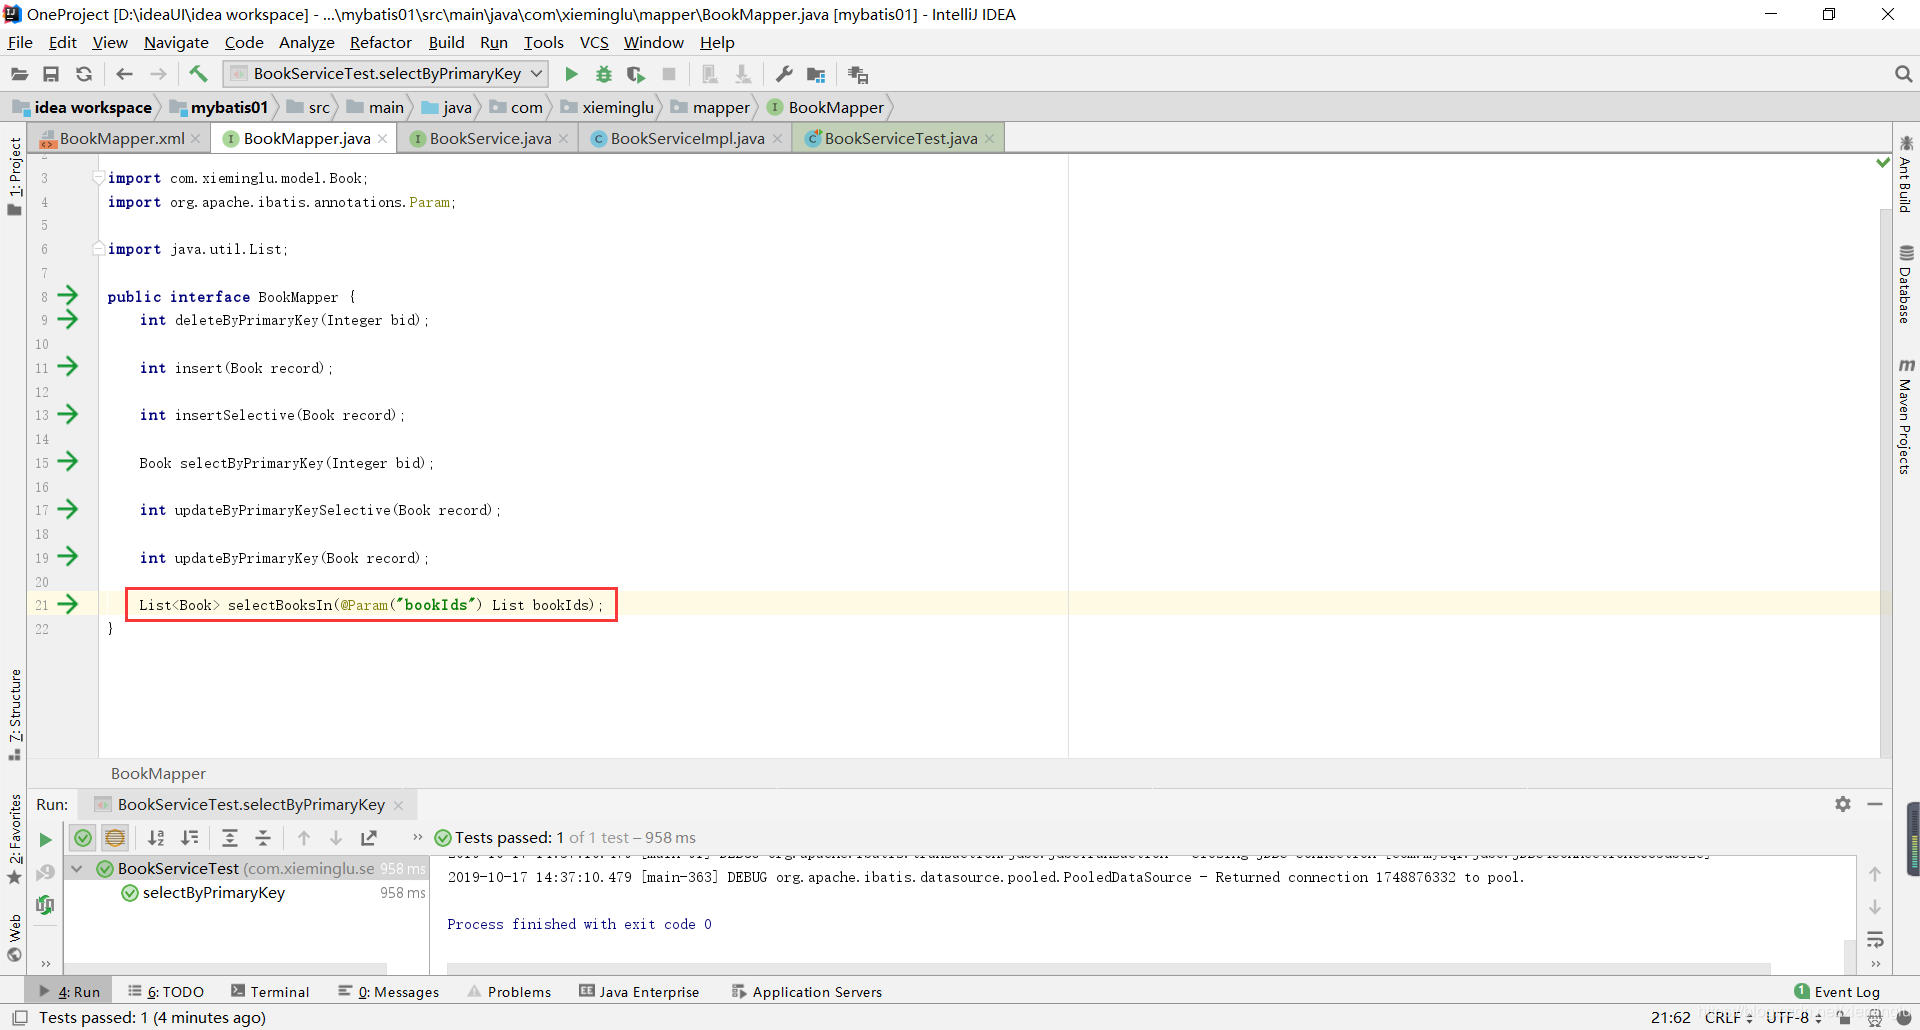The image size is (1920, 1030).
Task: Open the Problems tool window
Action: tap(509, 991)
